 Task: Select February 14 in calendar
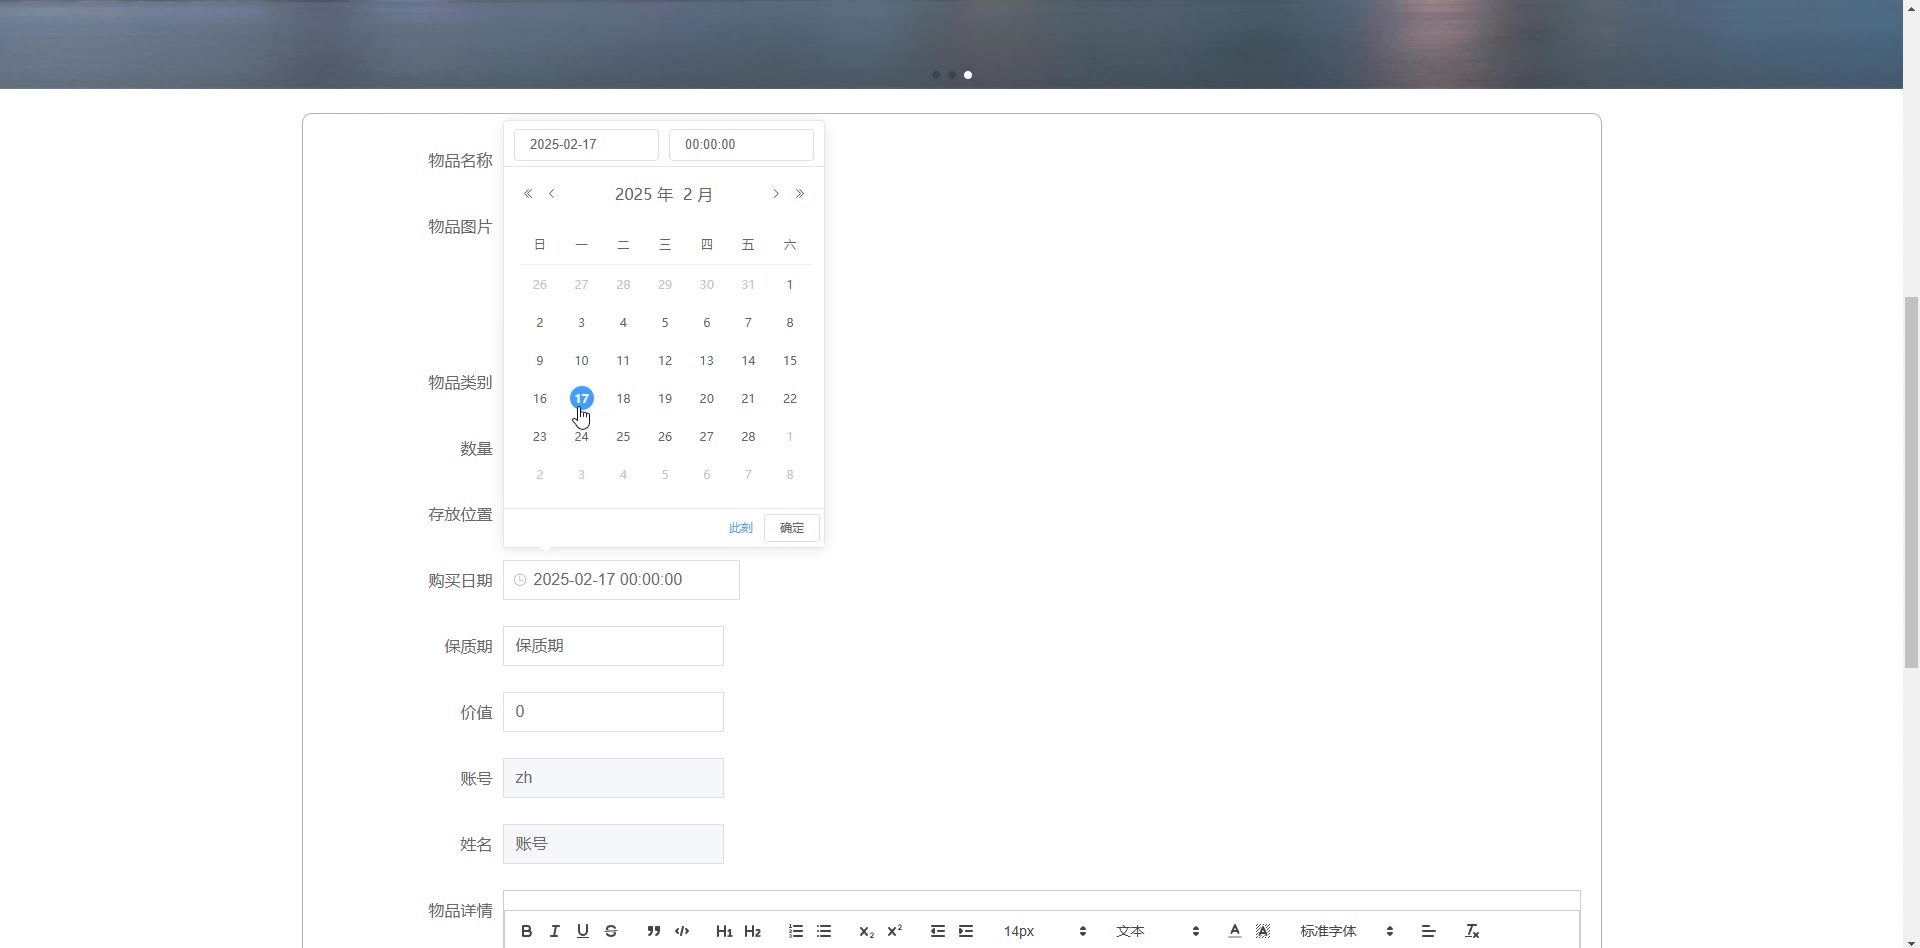748,361
